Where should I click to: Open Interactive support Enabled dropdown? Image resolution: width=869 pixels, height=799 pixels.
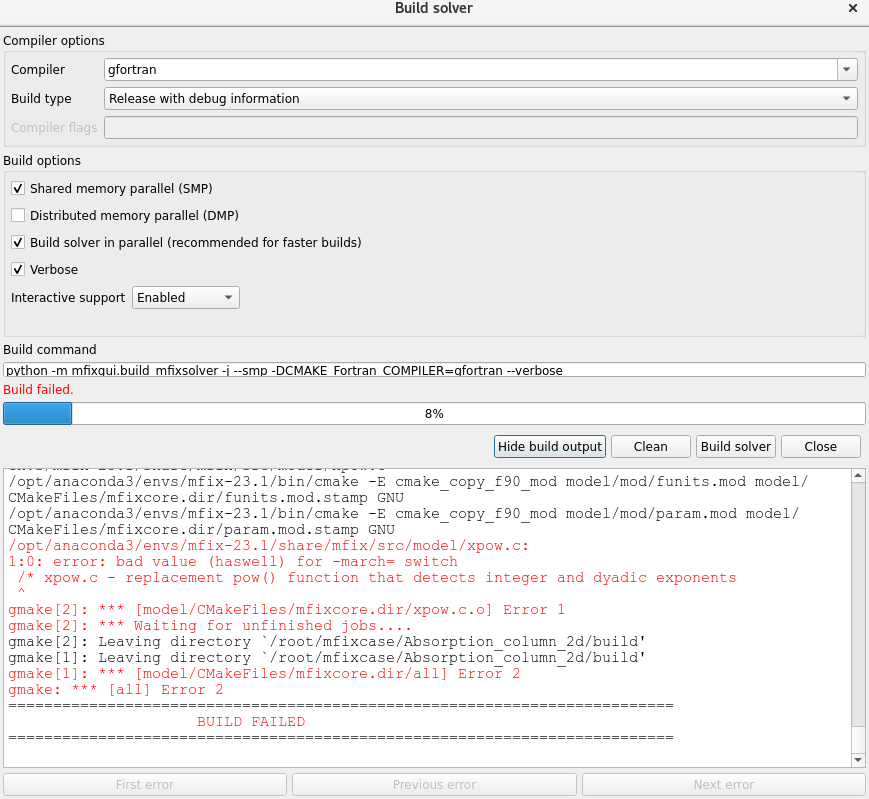186,298
